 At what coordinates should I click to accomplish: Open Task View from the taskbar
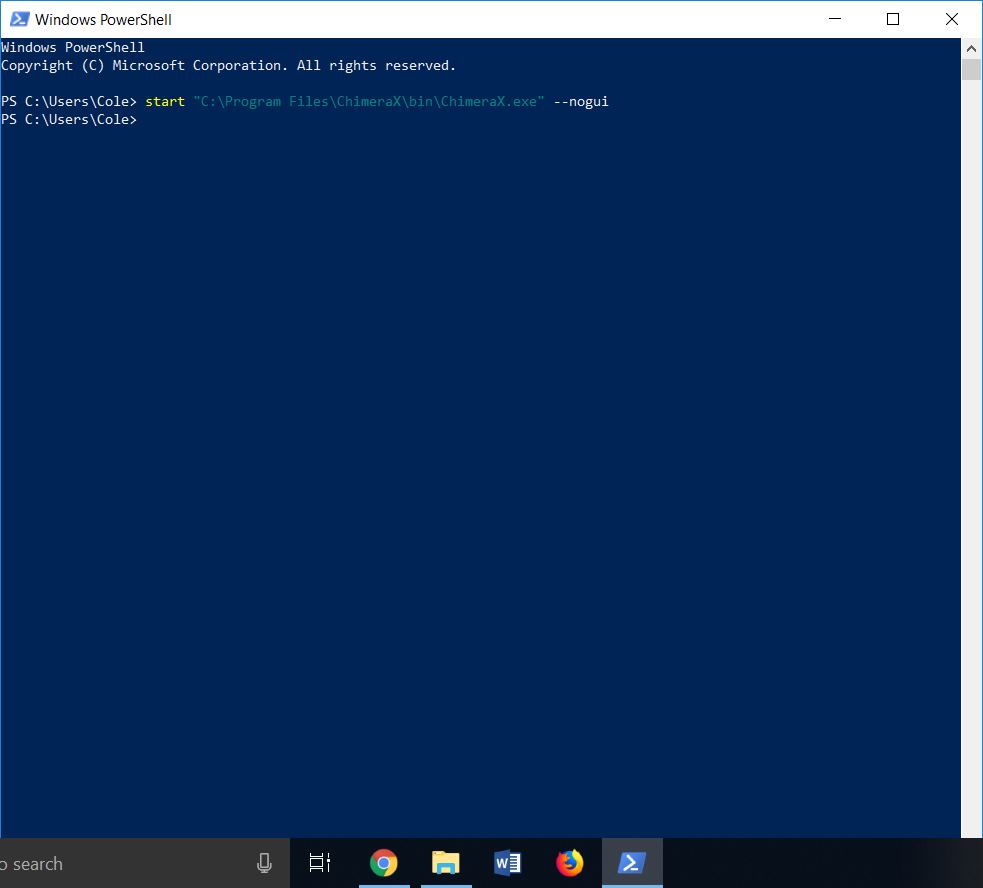point(320,863)
